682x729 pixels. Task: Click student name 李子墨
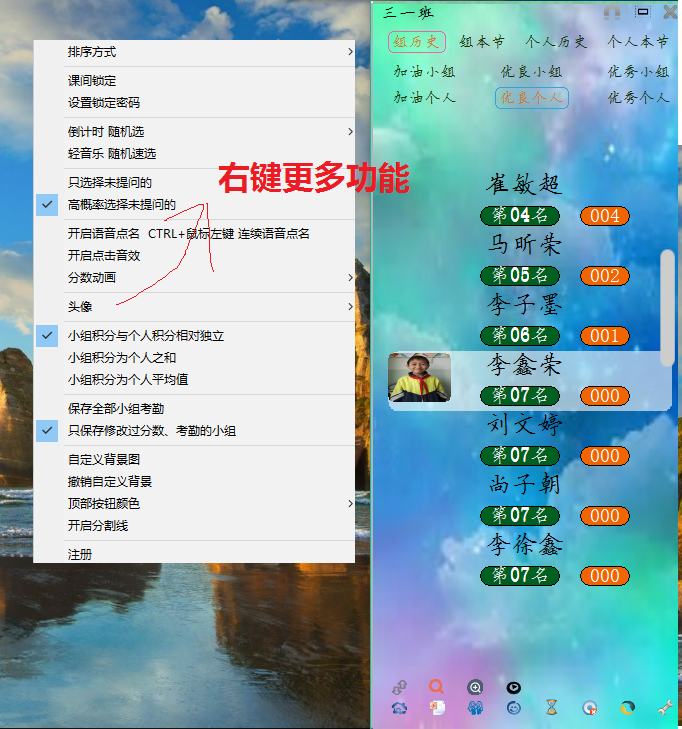click(x=524, y=305)
